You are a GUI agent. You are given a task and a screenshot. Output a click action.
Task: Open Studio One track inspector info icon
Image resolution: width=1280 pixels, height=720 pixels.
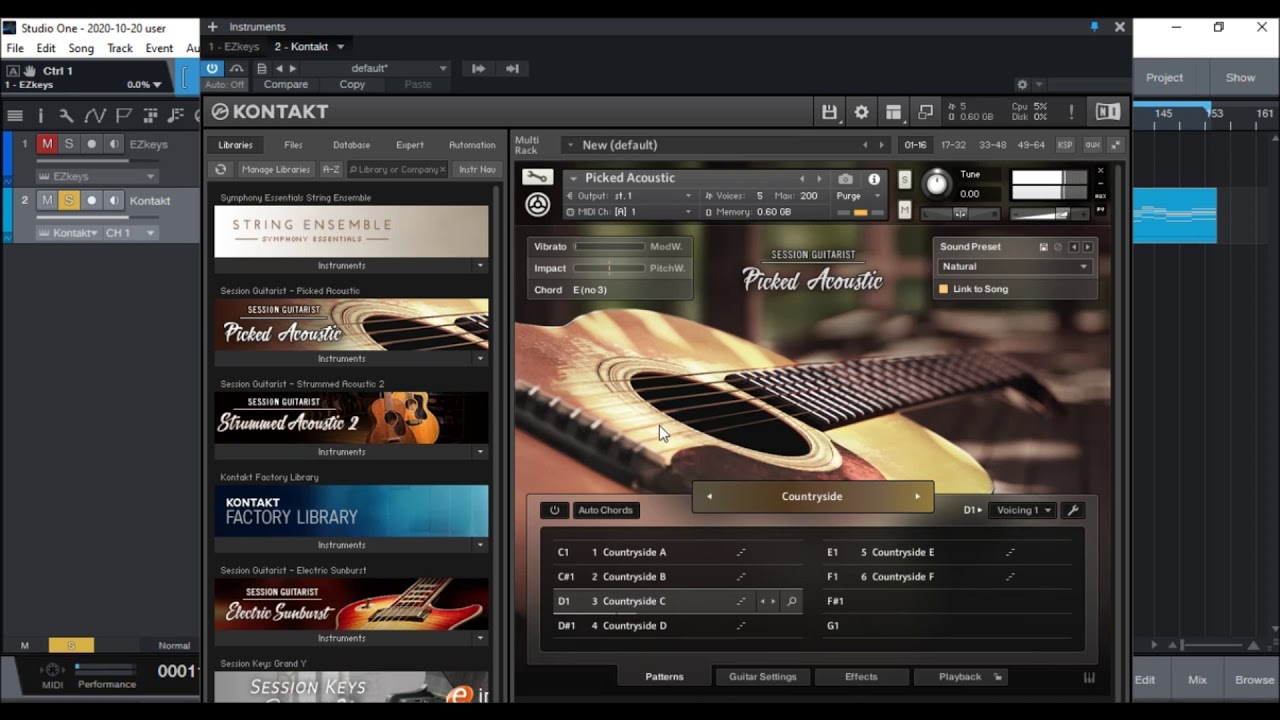tap(41, 116)
